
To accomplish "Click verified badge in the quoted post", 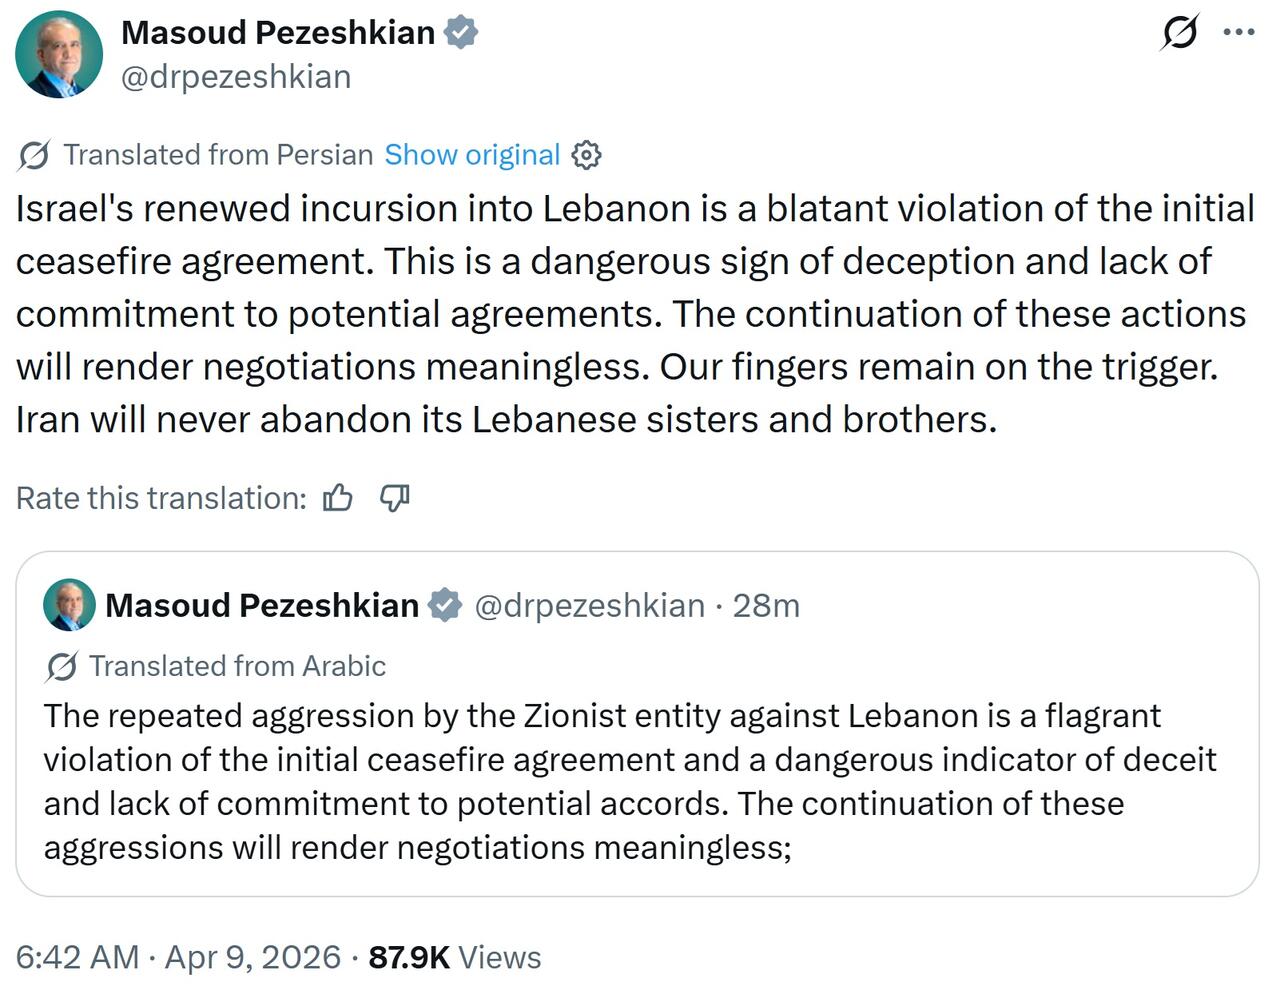I will (x=444, y=605).
